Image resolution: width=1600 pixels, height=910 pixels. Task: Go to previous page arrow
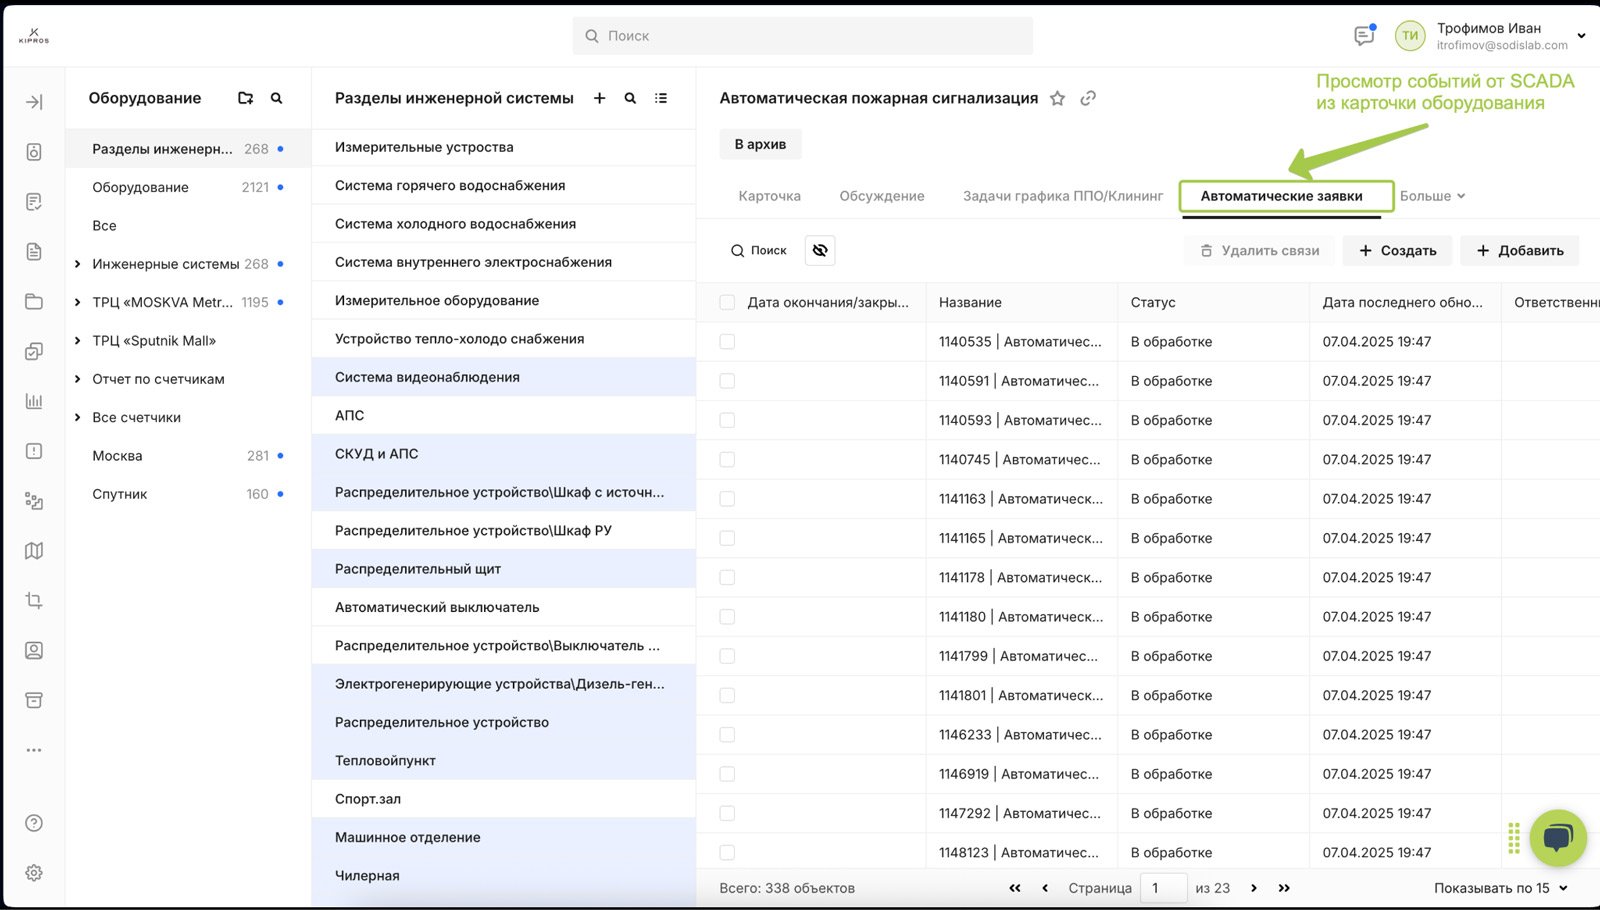pyautogui.click(x=1045, y=888)
